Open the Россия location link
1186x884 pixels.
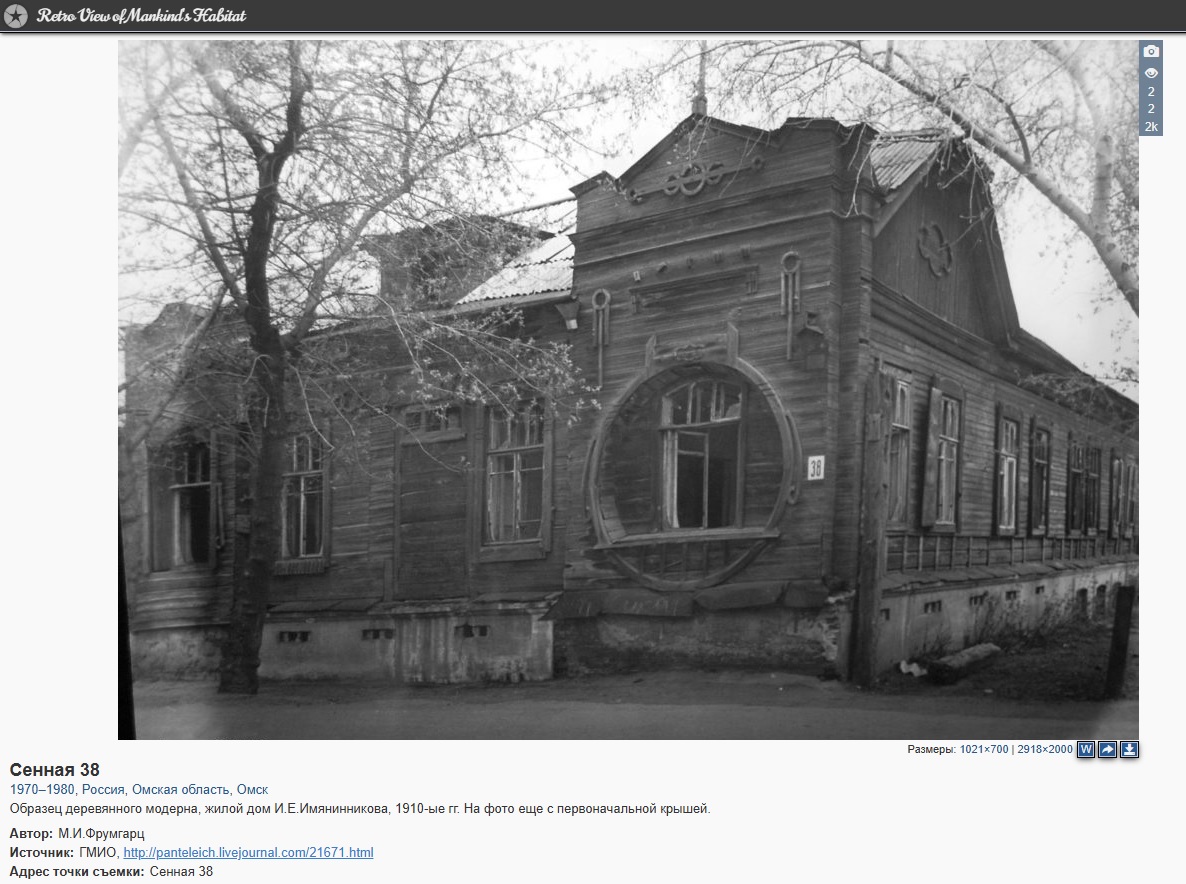coord(103,790)
